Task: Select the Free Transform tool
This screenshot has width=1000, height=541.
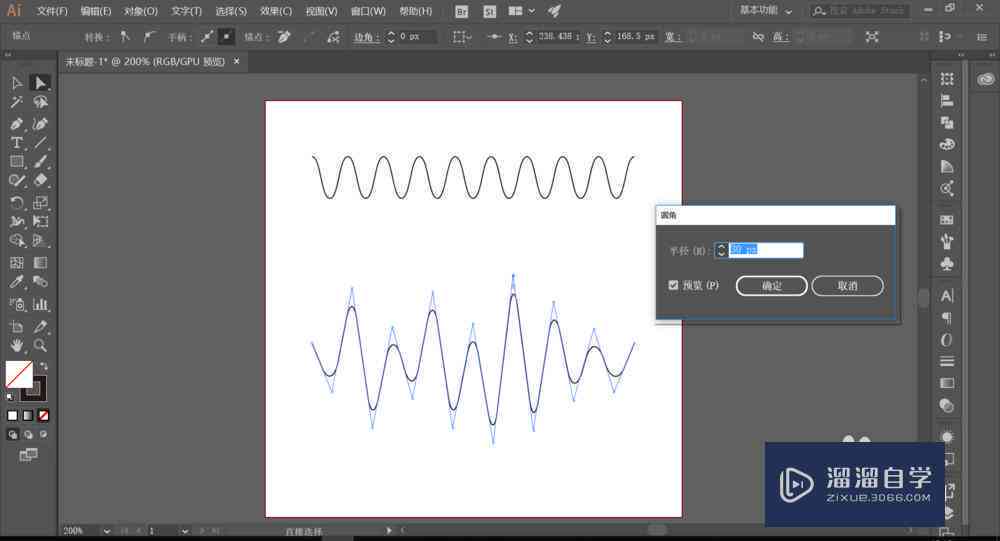Action: (40, 222)
